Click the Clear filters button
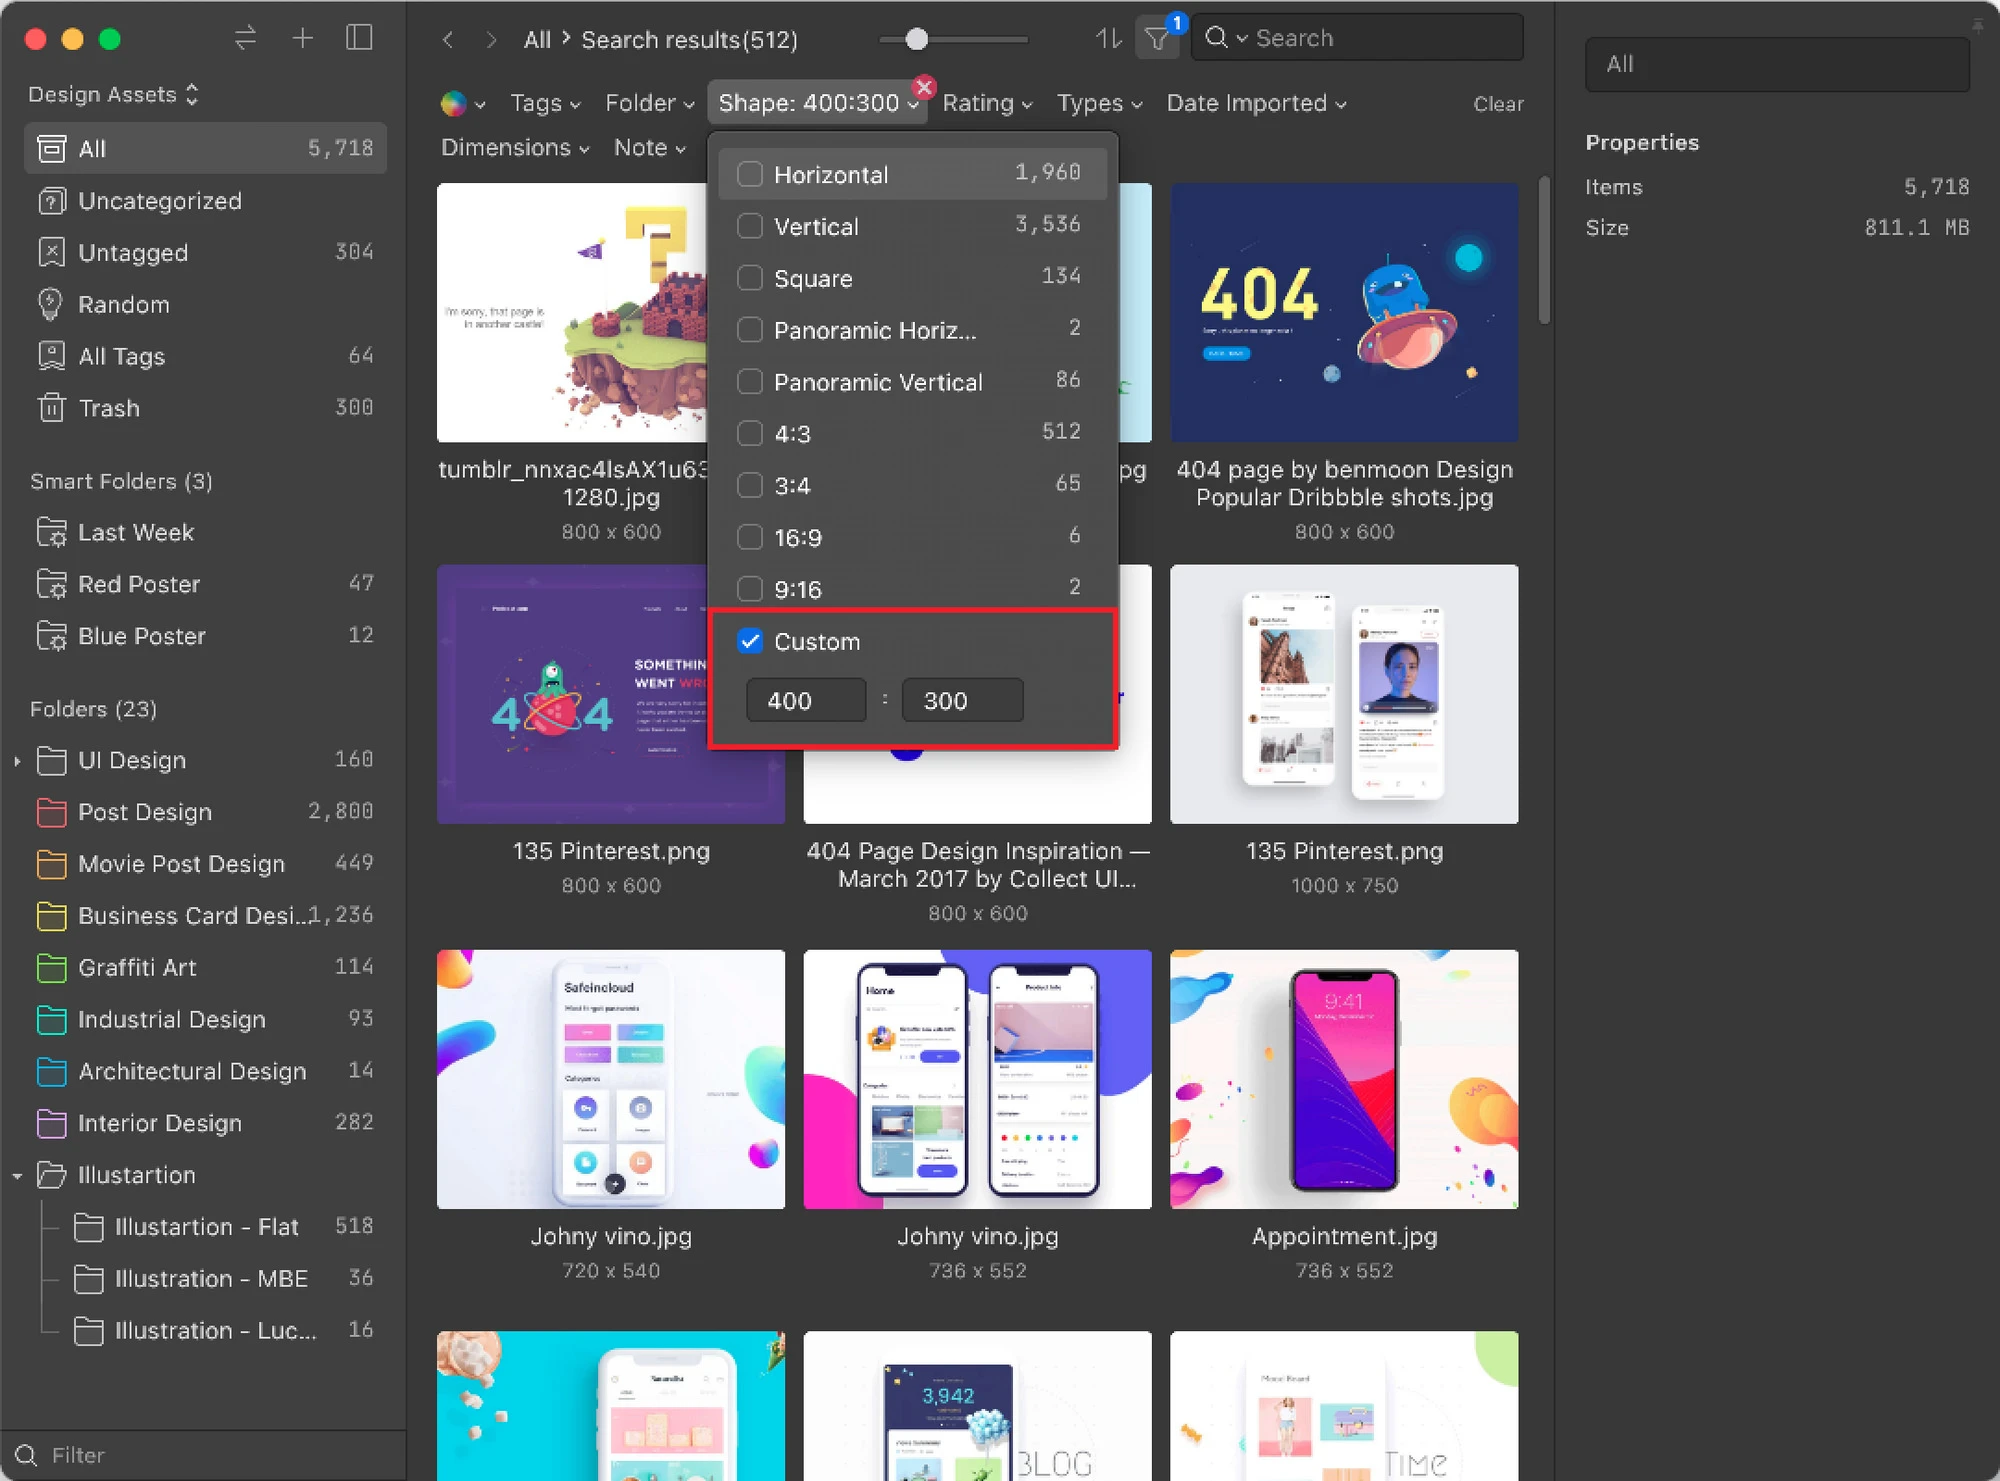 tap(1498, 104)
